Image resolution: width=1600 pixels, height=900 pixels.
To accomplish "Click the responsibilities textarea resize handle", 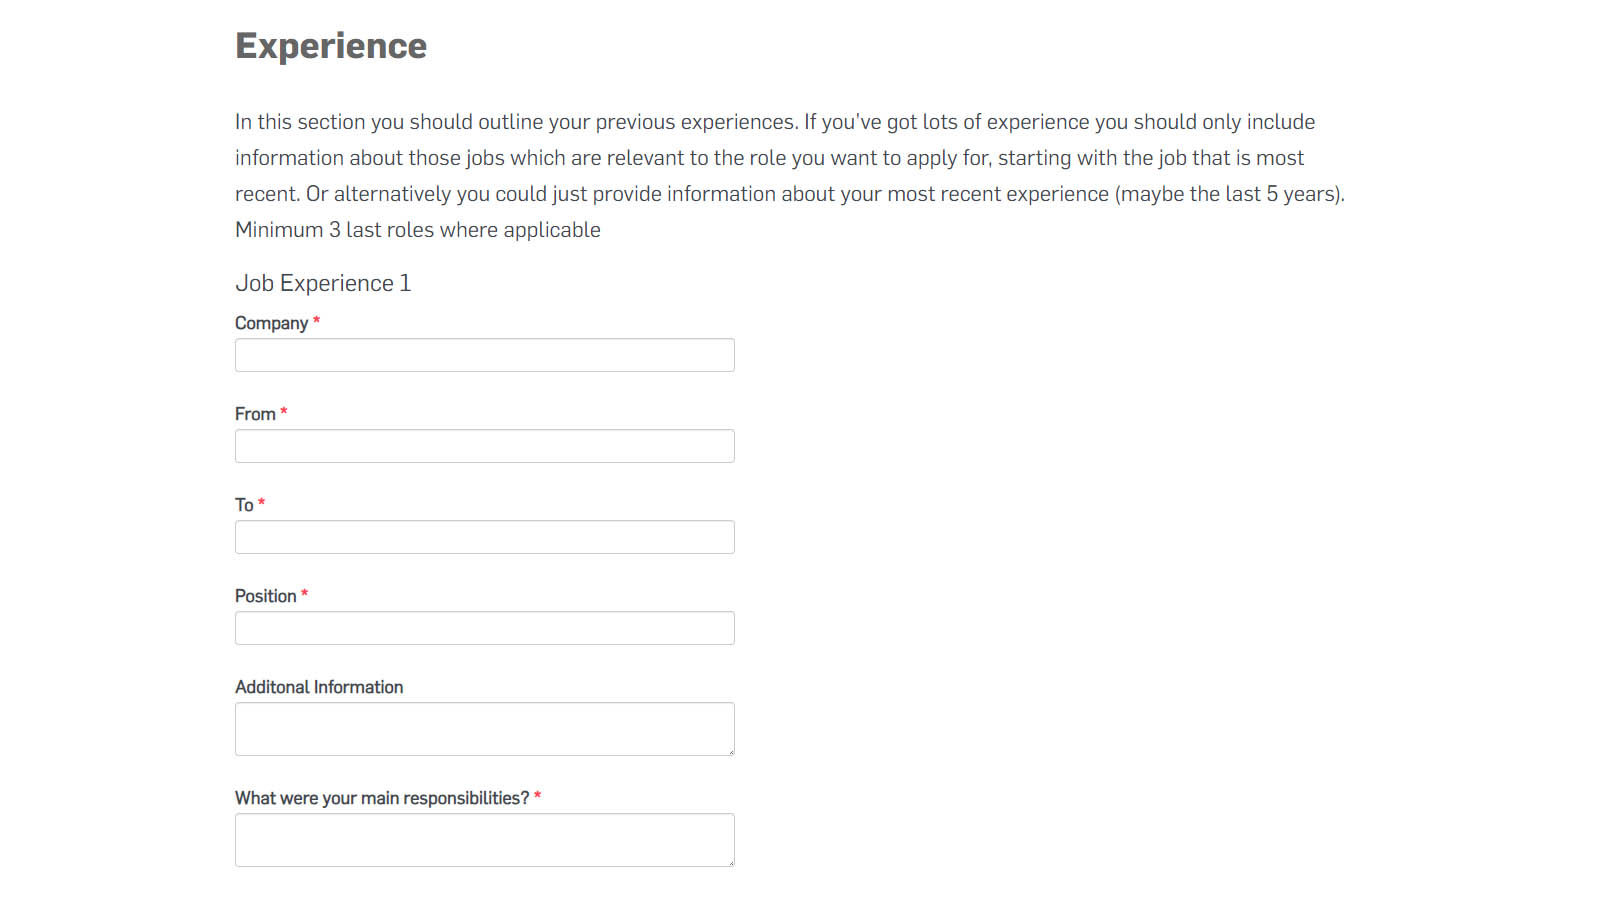I will (x=731, y=863).
